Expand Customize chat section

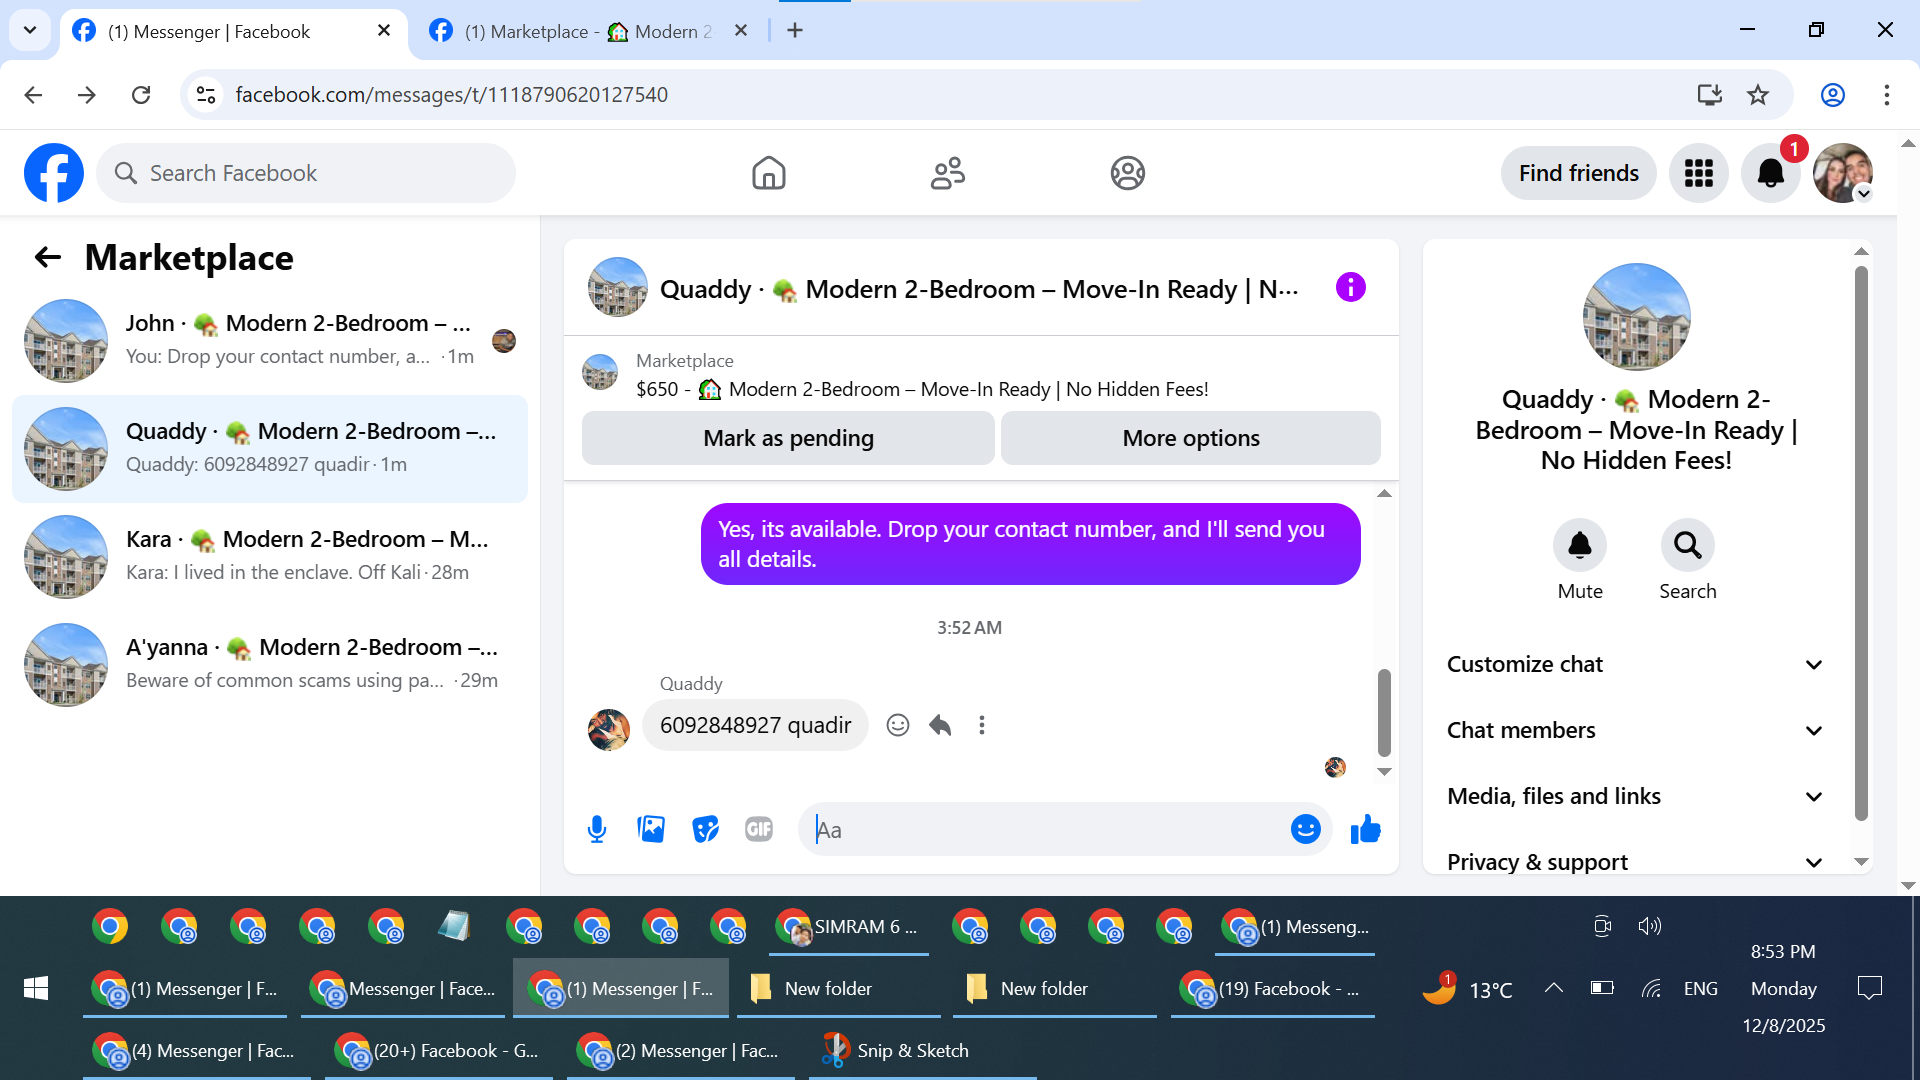coord(1636,664)
